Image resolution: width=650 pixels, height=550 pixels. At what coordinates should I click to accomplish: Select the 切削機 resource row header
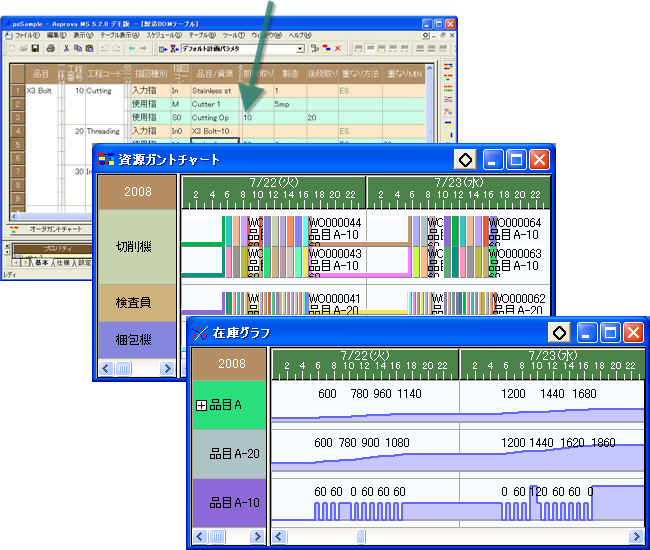click(x=136, y=246)
